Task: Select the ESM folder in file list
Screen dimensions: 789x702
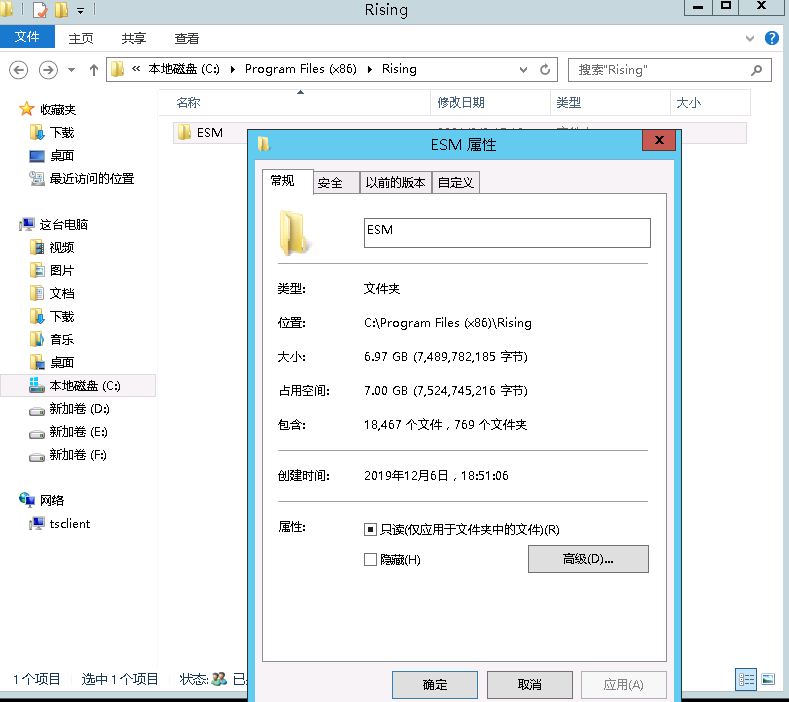Action: click(x=209, y=133)
